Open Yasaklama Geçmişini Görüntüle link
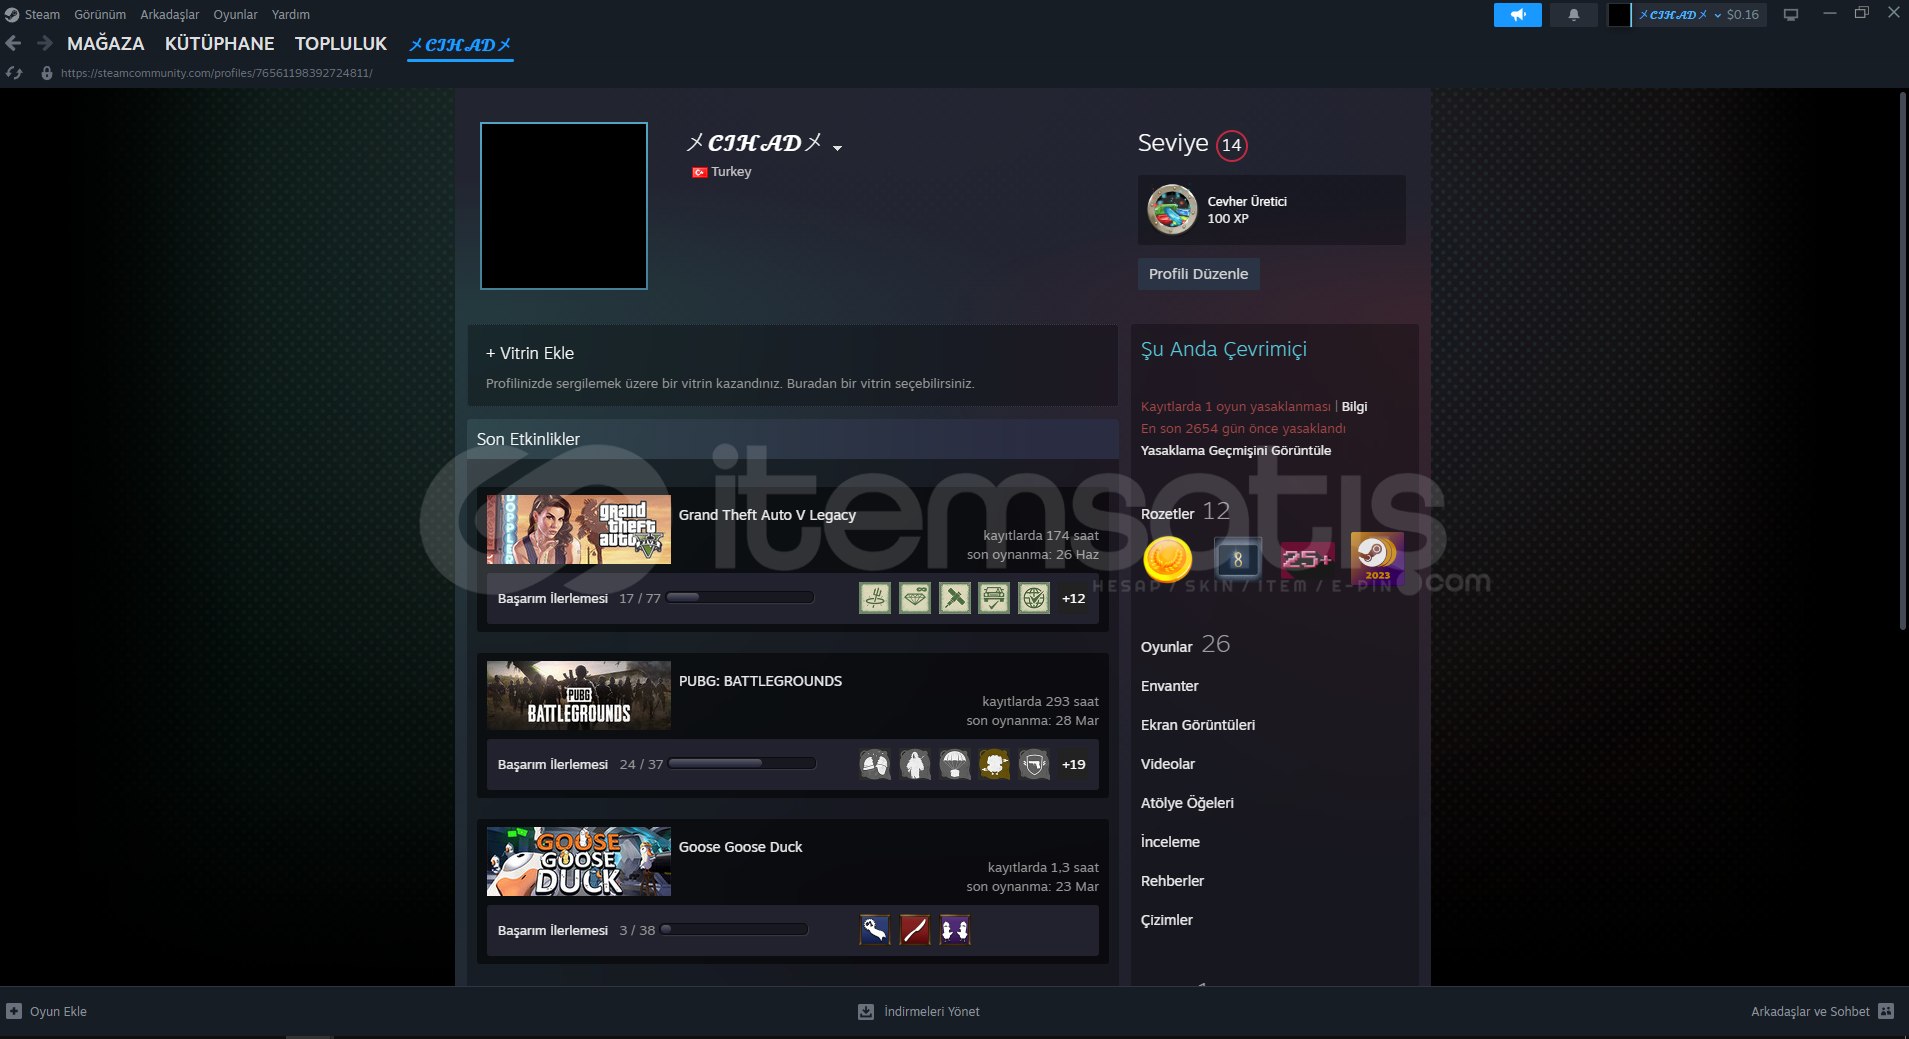This screenshot has width=1909, height=1039. click(x=1236, y=450)
